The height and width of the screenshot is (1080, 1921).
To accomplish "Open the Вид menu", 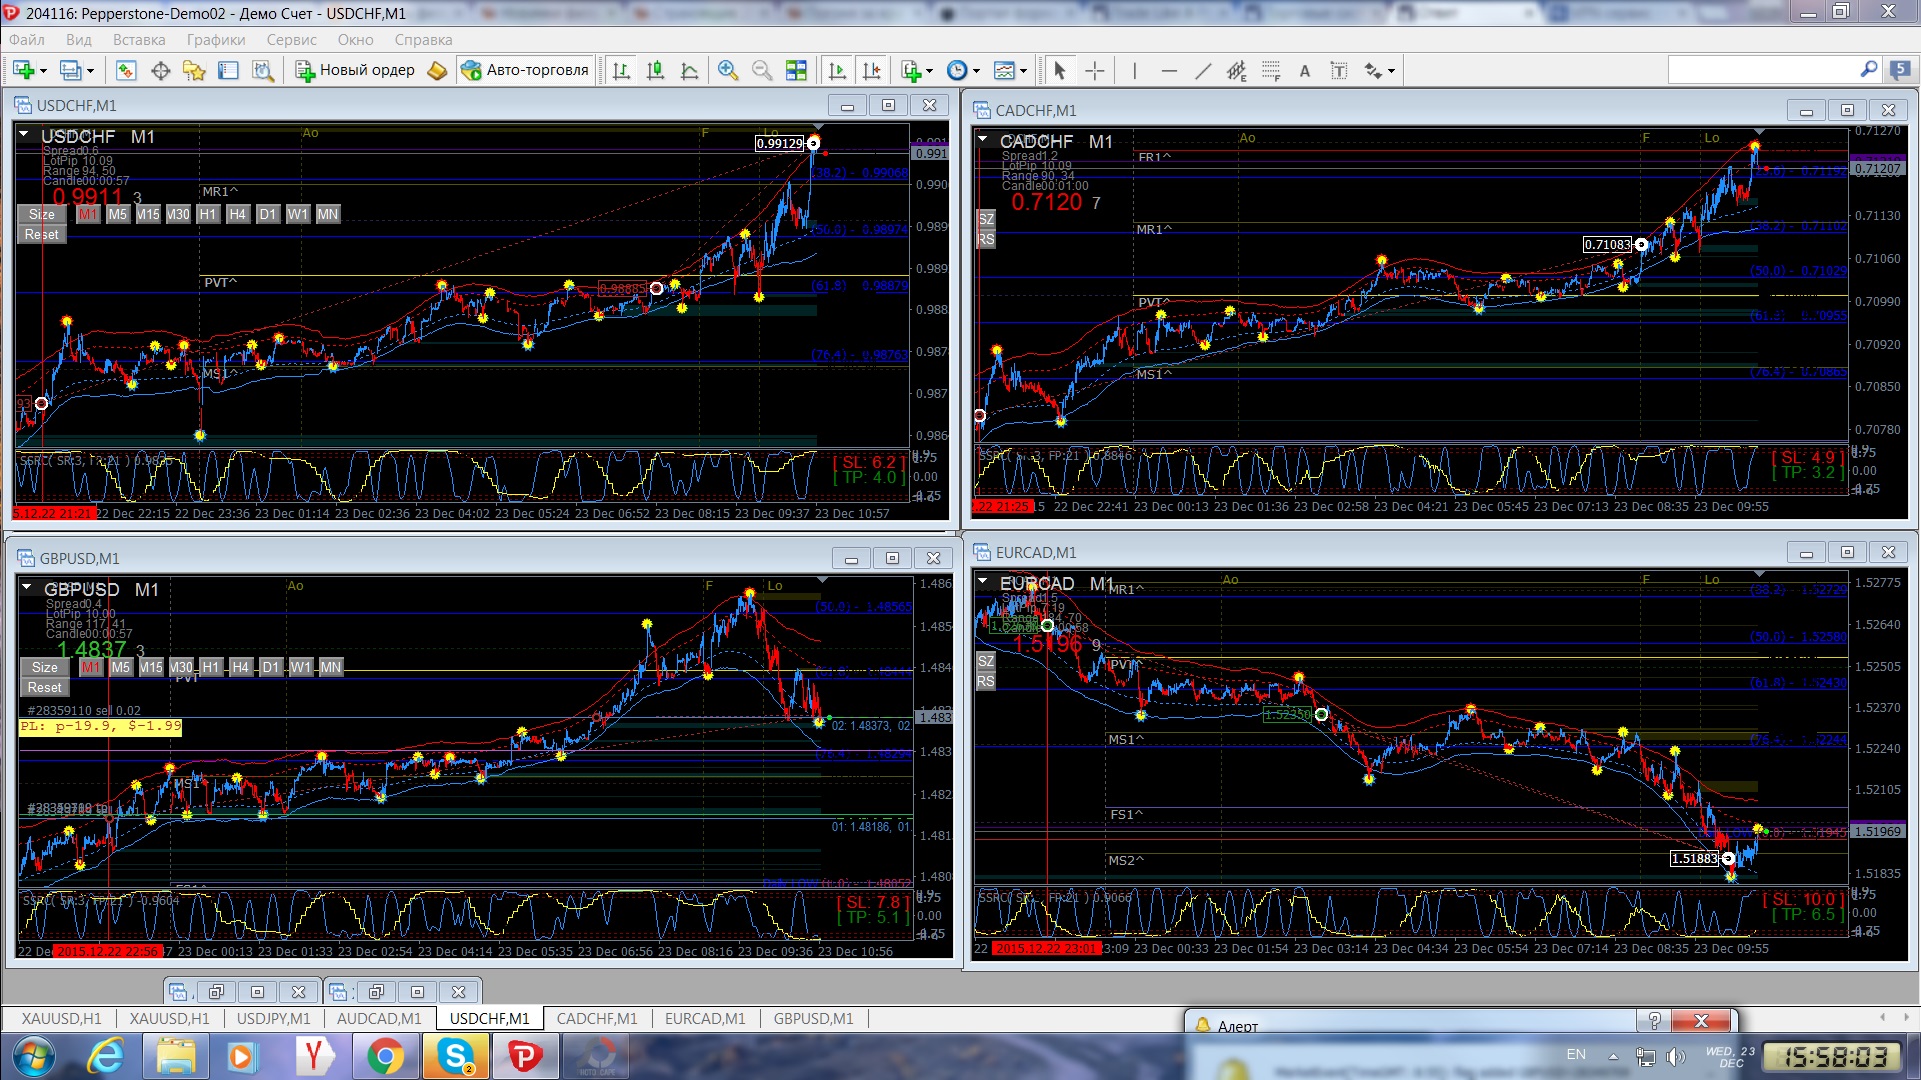I will (79, 40).
